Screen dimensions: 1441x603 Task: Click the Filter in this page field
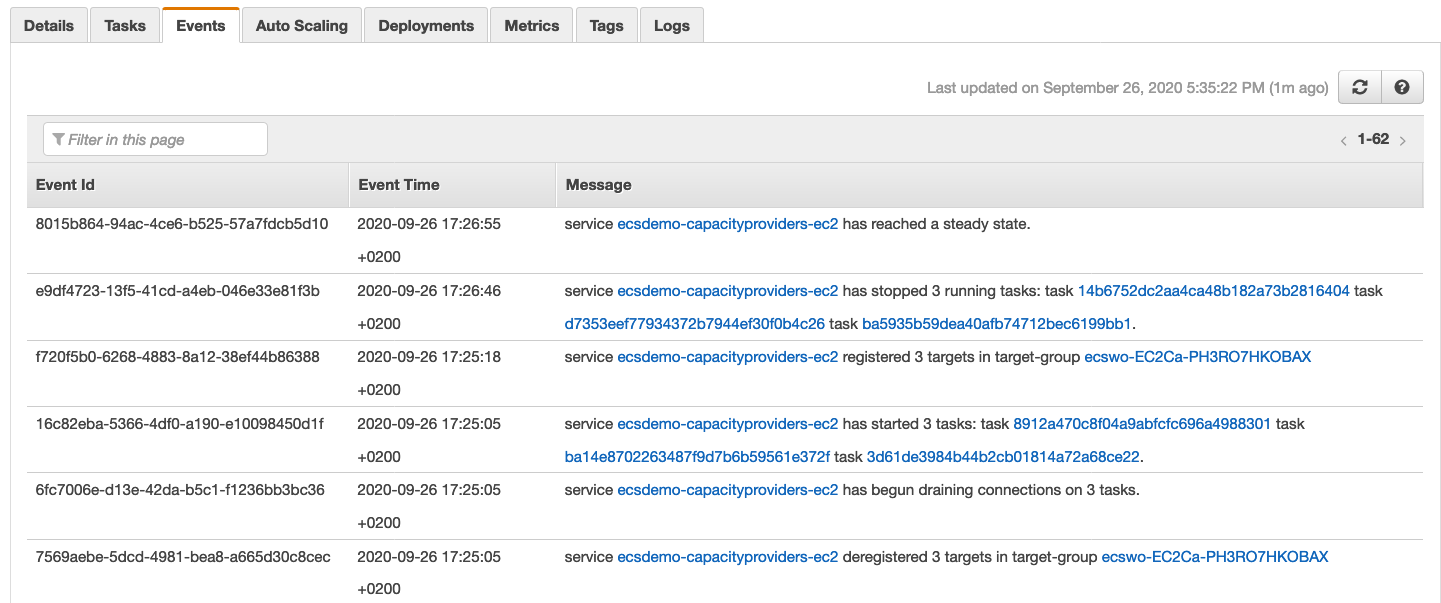tap(156, 140)
